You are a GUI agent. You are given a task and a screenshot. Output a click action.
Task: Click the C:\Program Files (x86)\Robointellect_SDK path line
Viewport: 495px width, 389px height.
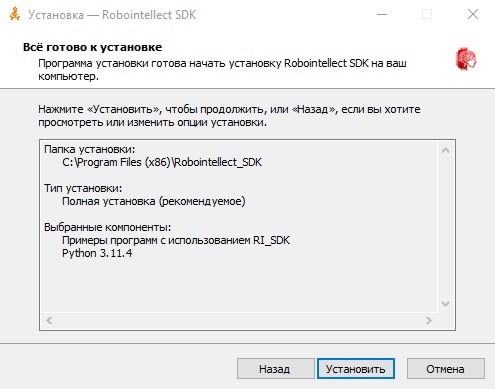click(x=162, y=162)
